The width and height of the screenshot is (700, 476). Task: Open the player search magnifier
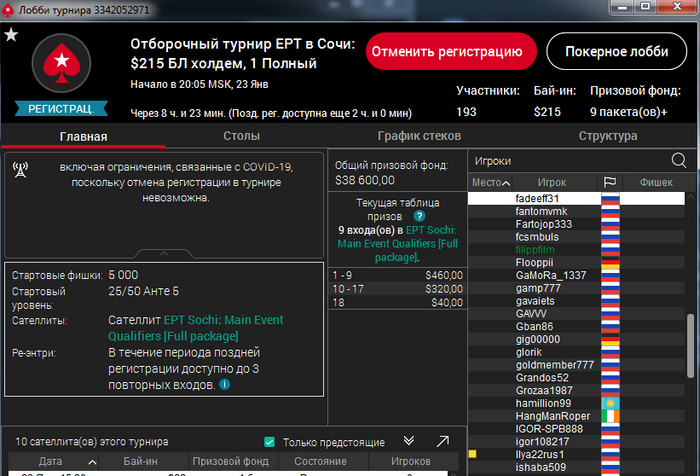679,160
